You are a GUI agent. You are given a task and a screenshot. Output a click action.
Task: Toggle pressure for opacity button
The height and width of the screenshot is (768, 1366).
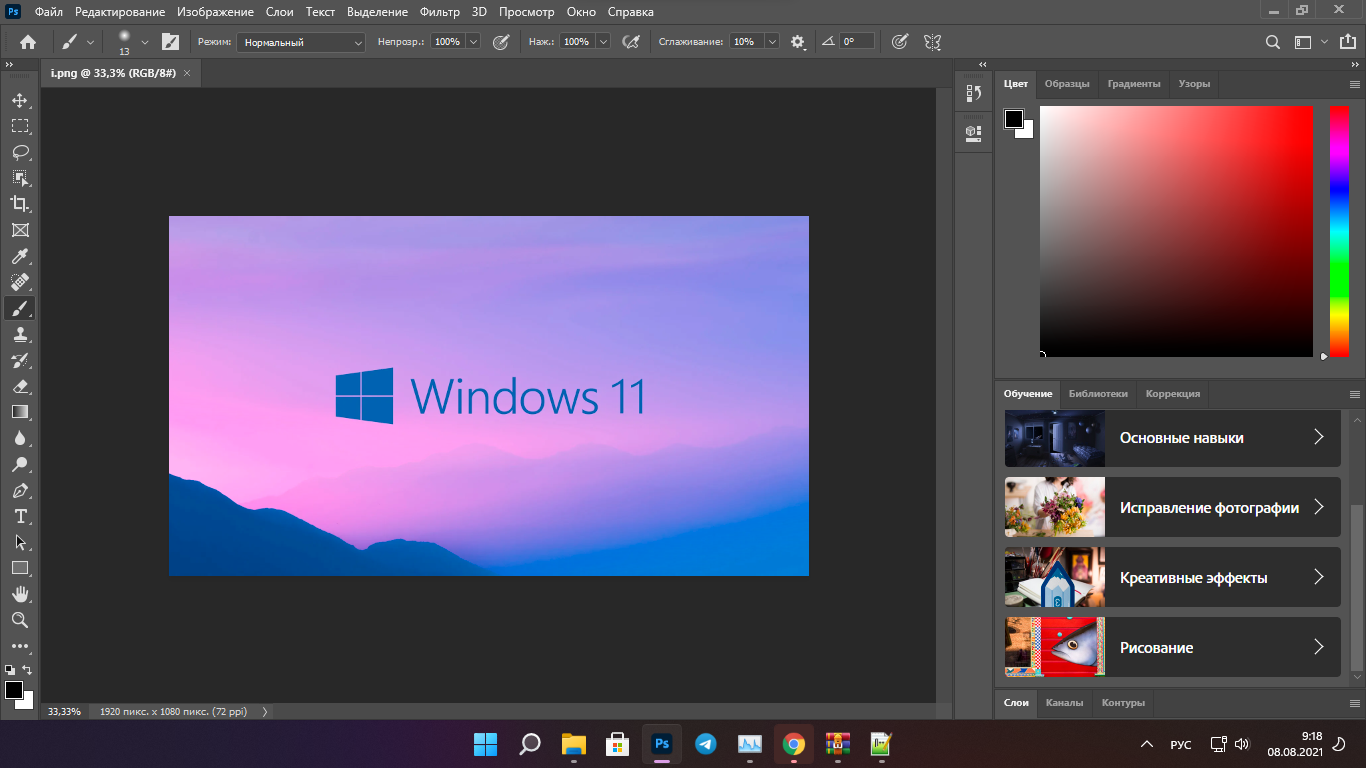501,42
